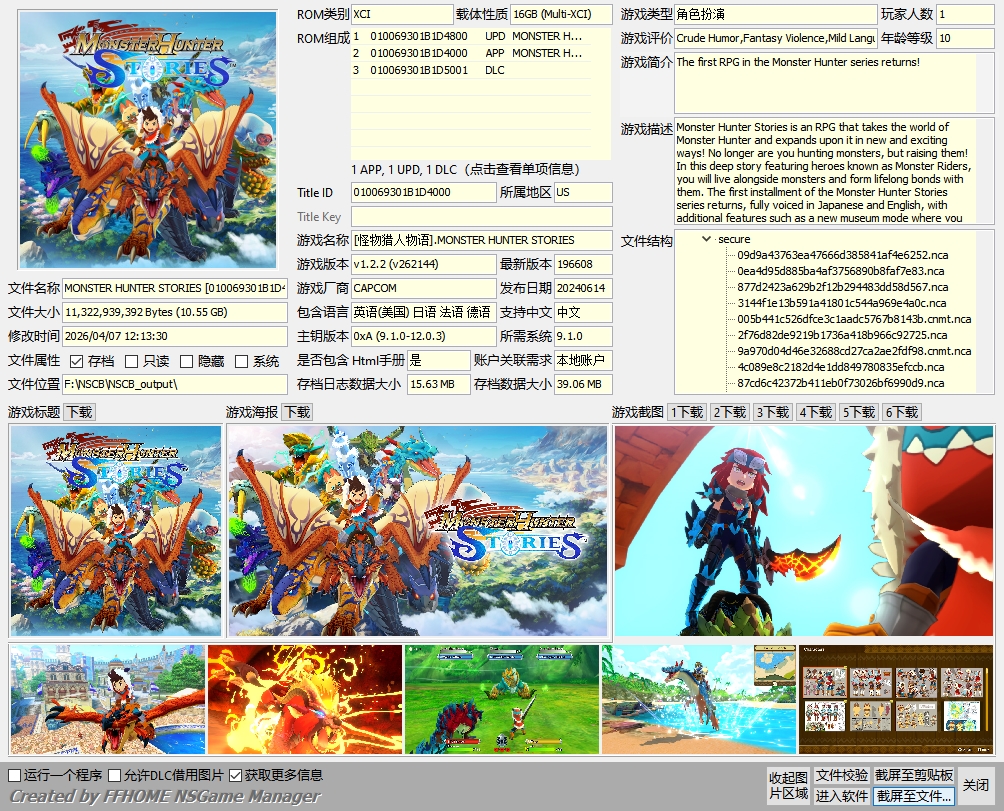Click the wide game poster banner image

tap(417, 531)
